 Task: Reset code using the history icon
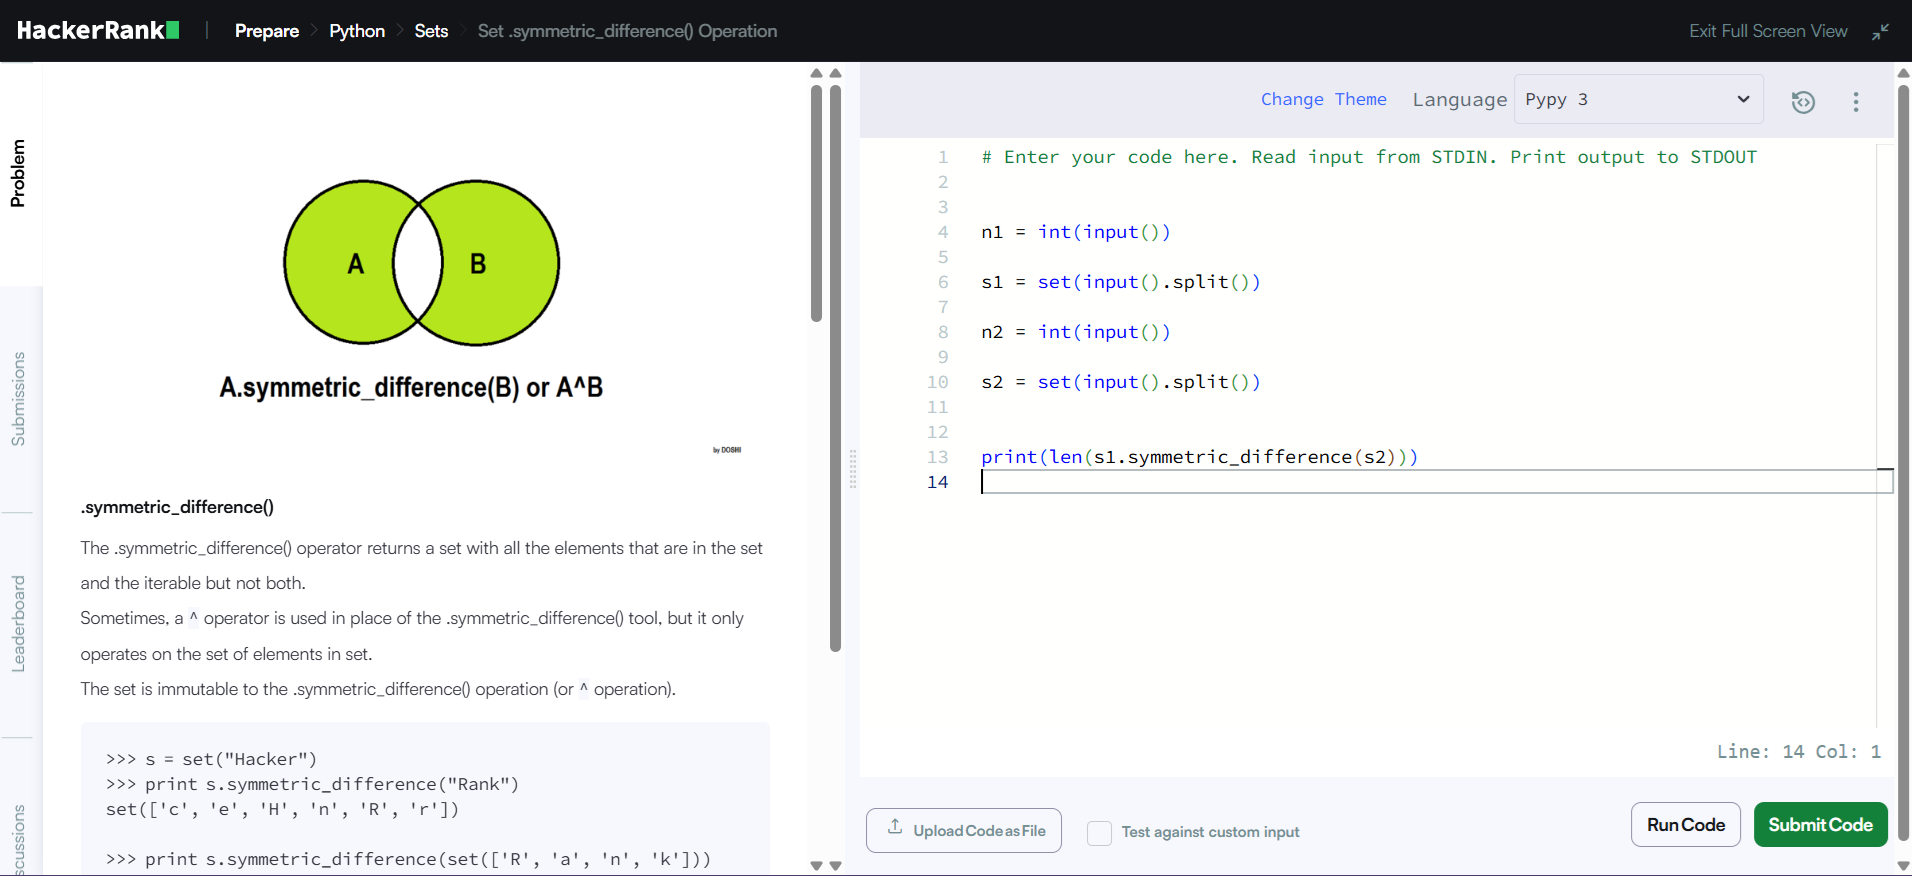pos(1803,101)
